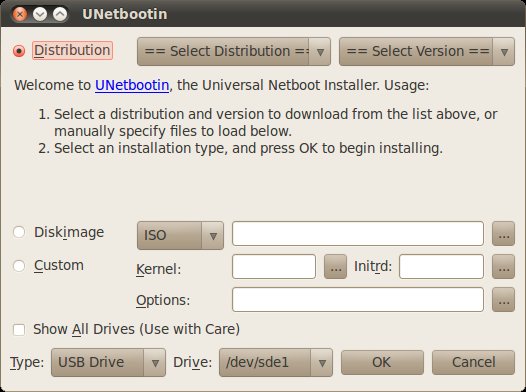Screen dimensions: 526x392
Task: Click the Cancel button
Action: 473,362
